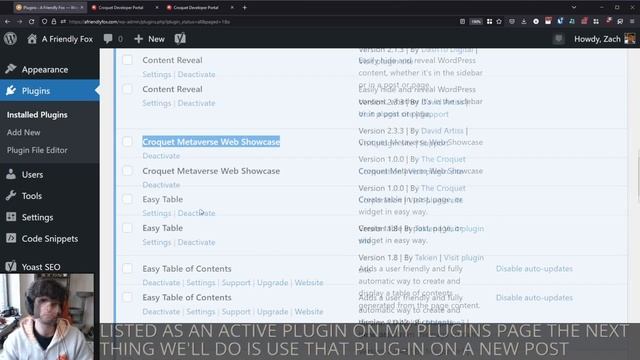Open Yoast SEO in sidebar
This screenshot has height=360, width=640.
(49, 267)
